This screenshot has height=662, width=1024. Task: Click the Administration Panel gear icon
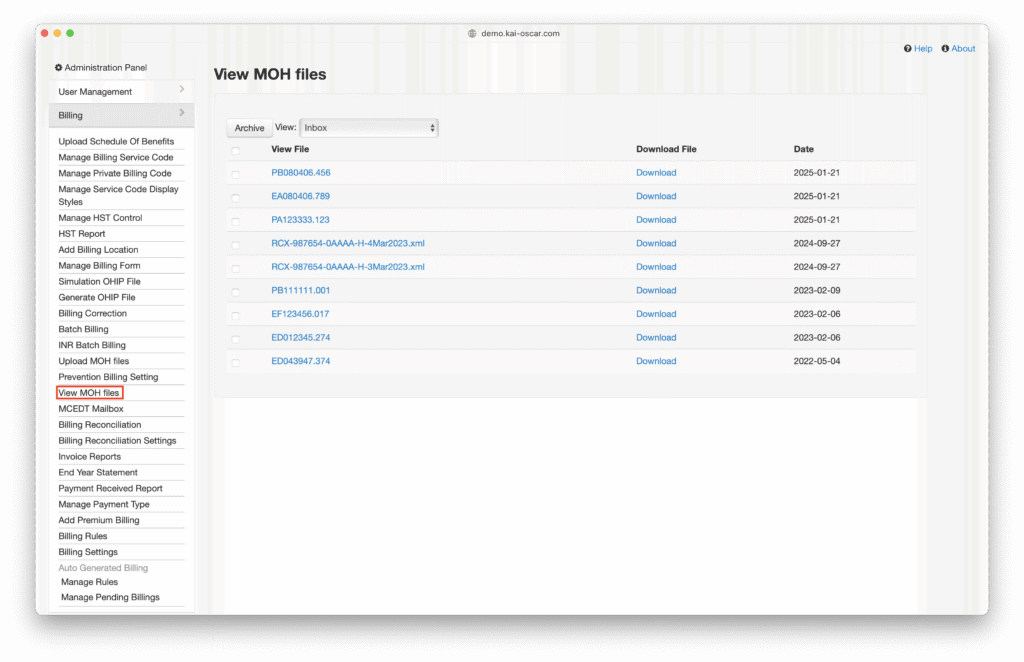pos(59,68)
